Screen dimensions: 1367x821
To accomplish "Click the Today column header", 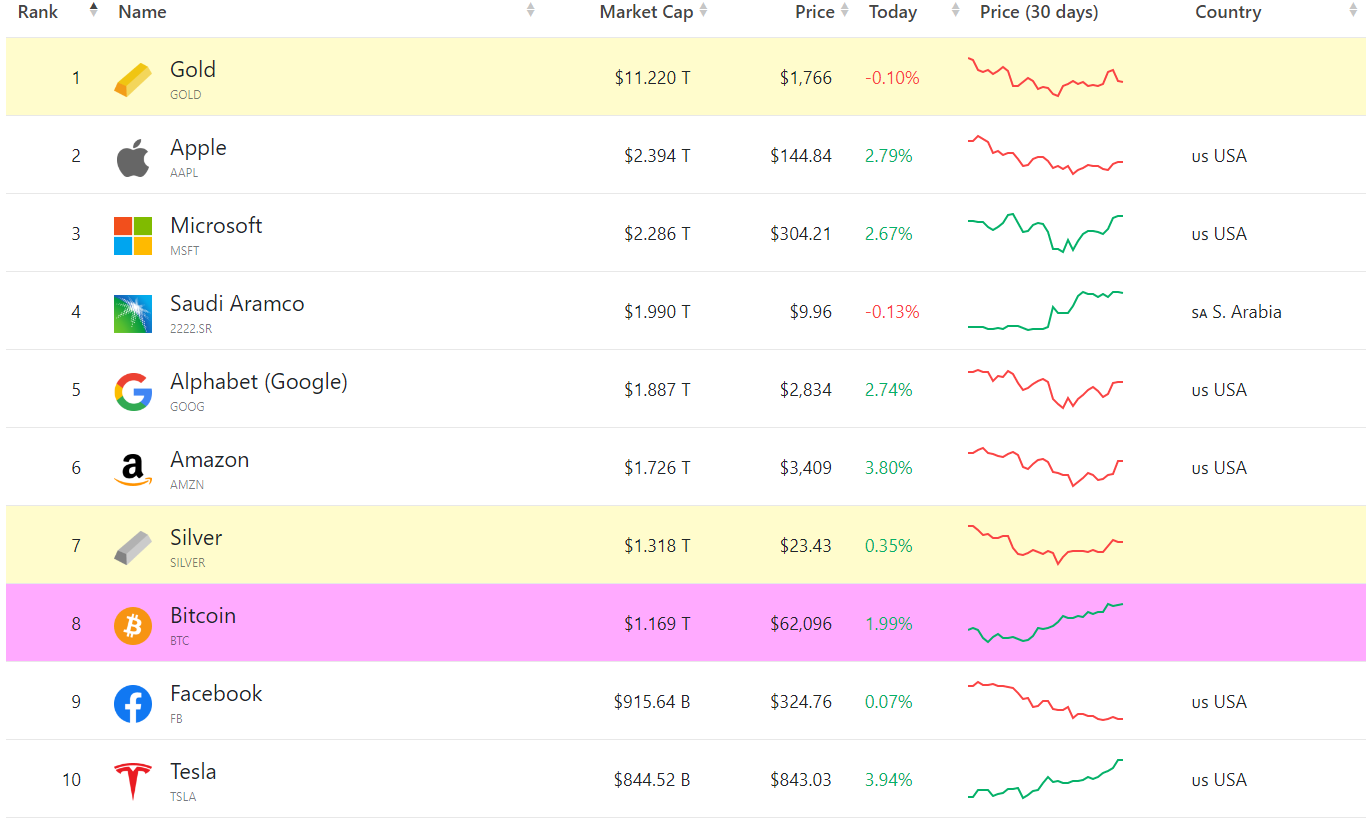I will click(x=893, y=12).
